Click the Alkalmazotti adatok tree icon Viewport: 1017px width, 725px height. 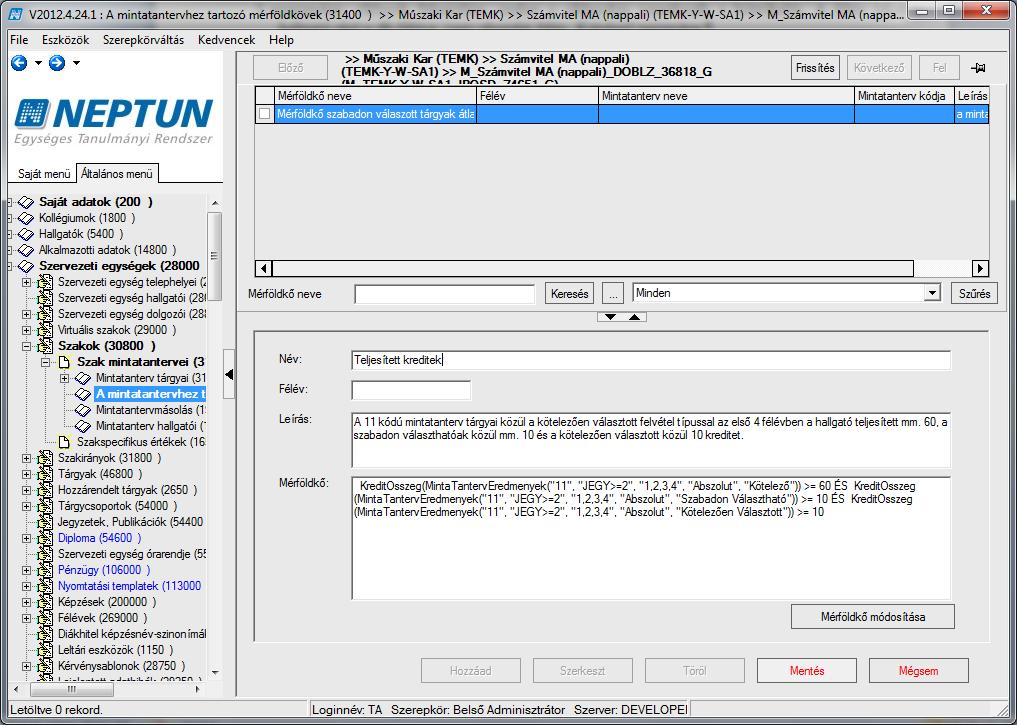pyautogui.click(x=26, y=250)
